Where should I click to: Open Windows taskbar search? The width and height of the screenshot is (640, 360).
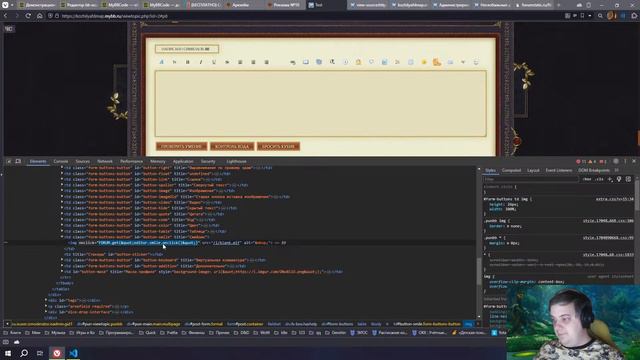(x=24, y=353)
